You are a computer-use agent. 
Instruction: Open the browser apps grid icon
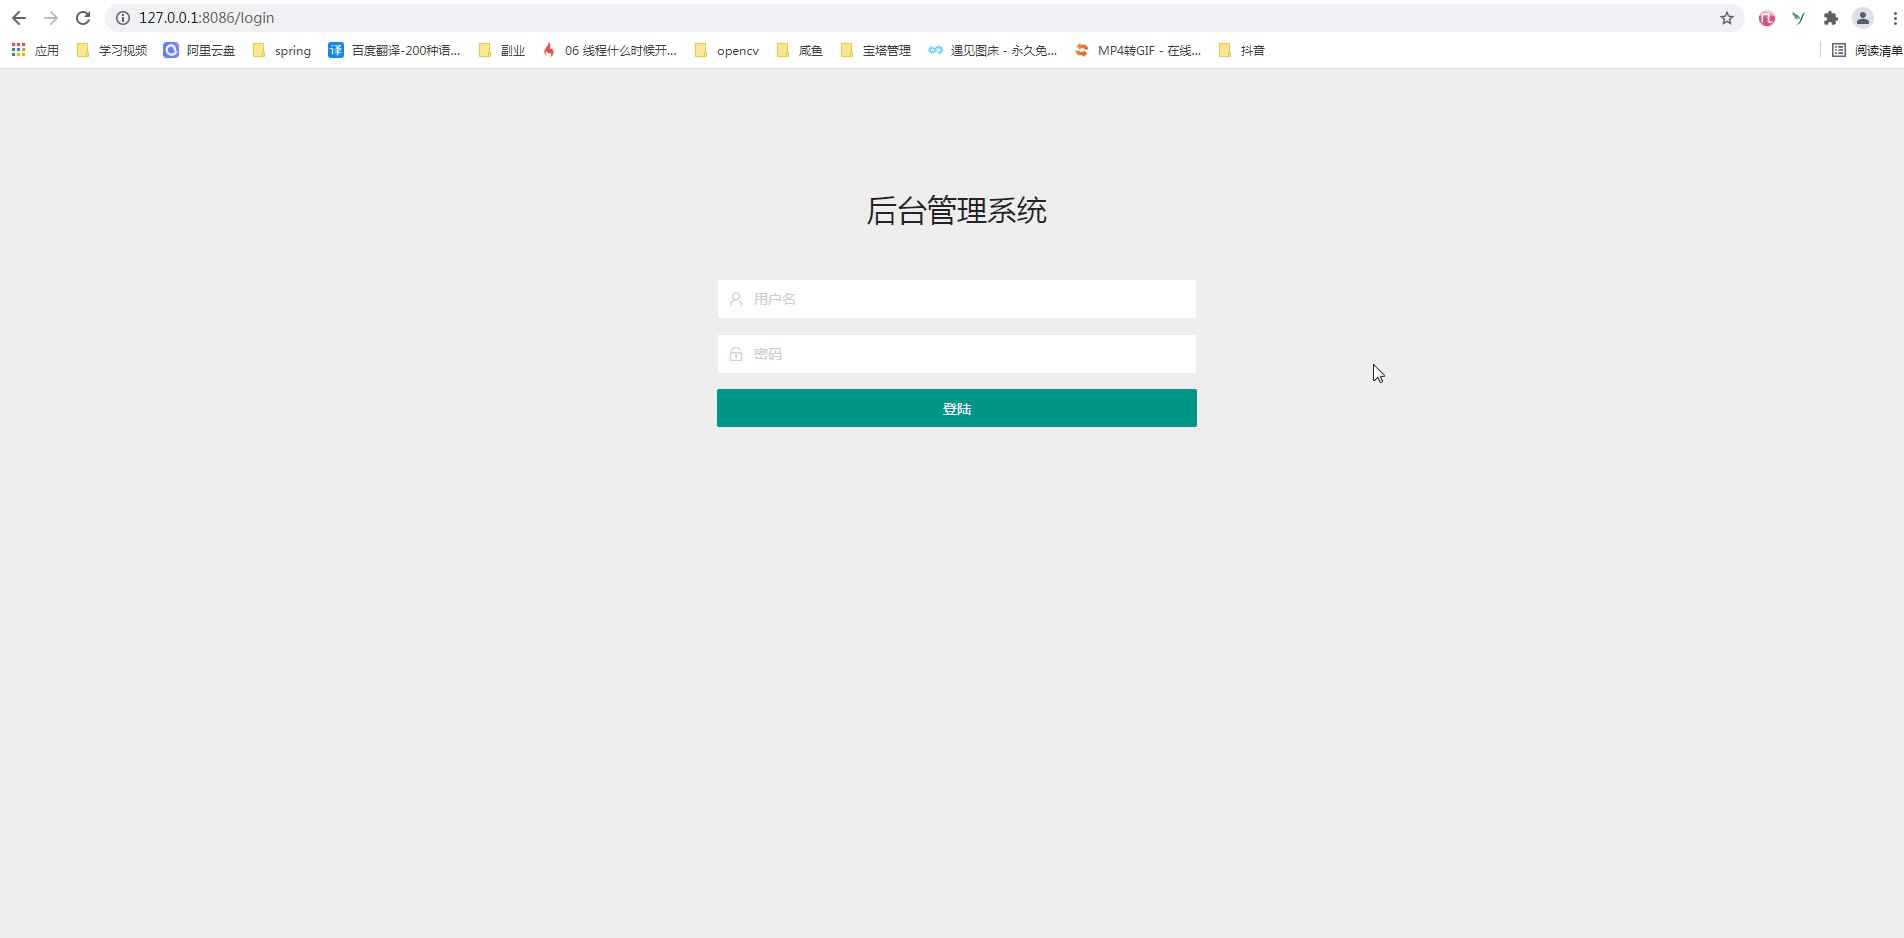pos(17,49)
